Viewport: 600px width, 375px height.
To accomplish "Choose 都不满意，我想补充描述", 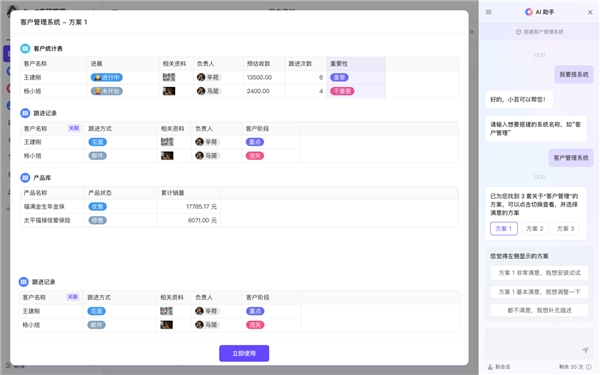I will coord(539,310).
